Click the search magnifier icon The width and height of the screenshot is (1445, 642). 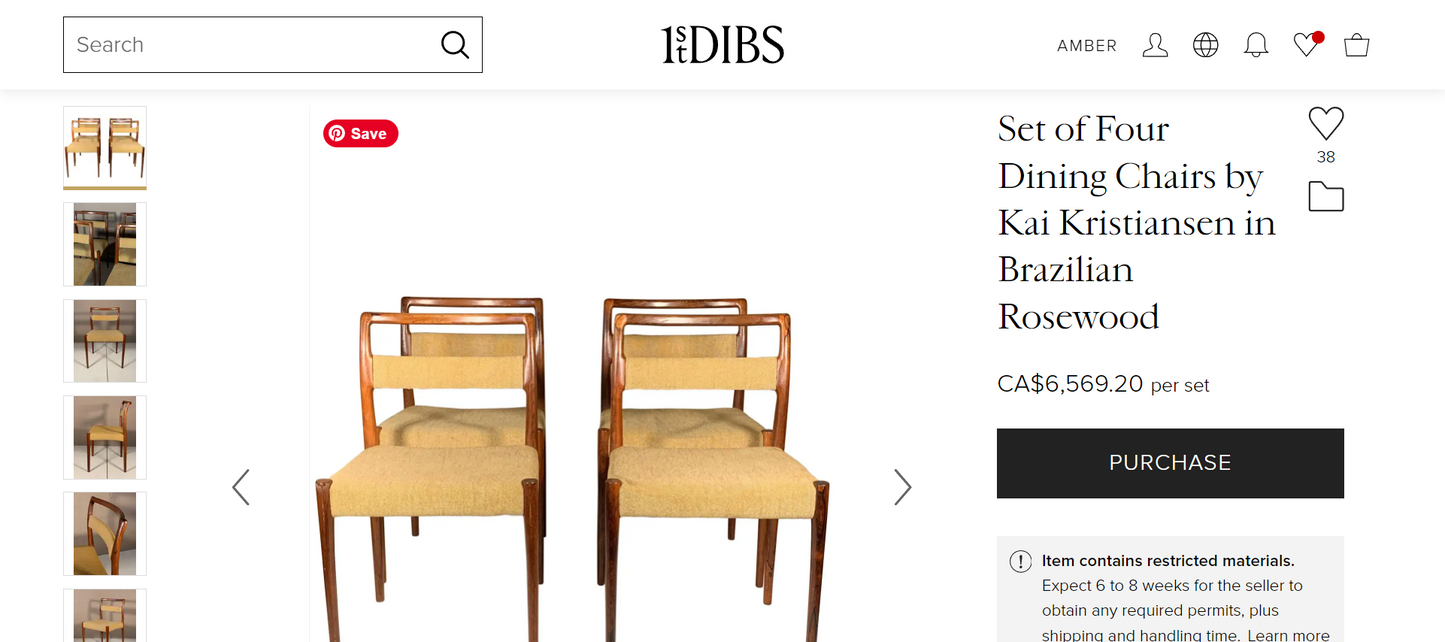point(455,45)
